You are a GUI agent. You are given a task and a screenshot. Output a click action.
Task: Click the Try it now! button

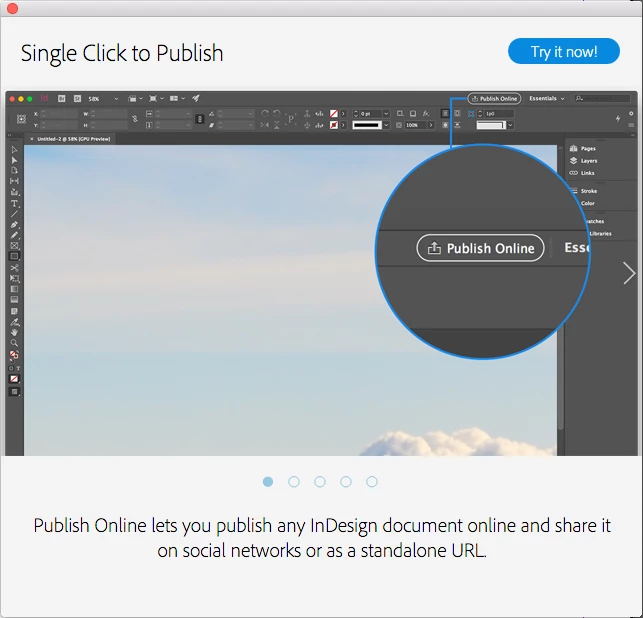tap(563, 51)
